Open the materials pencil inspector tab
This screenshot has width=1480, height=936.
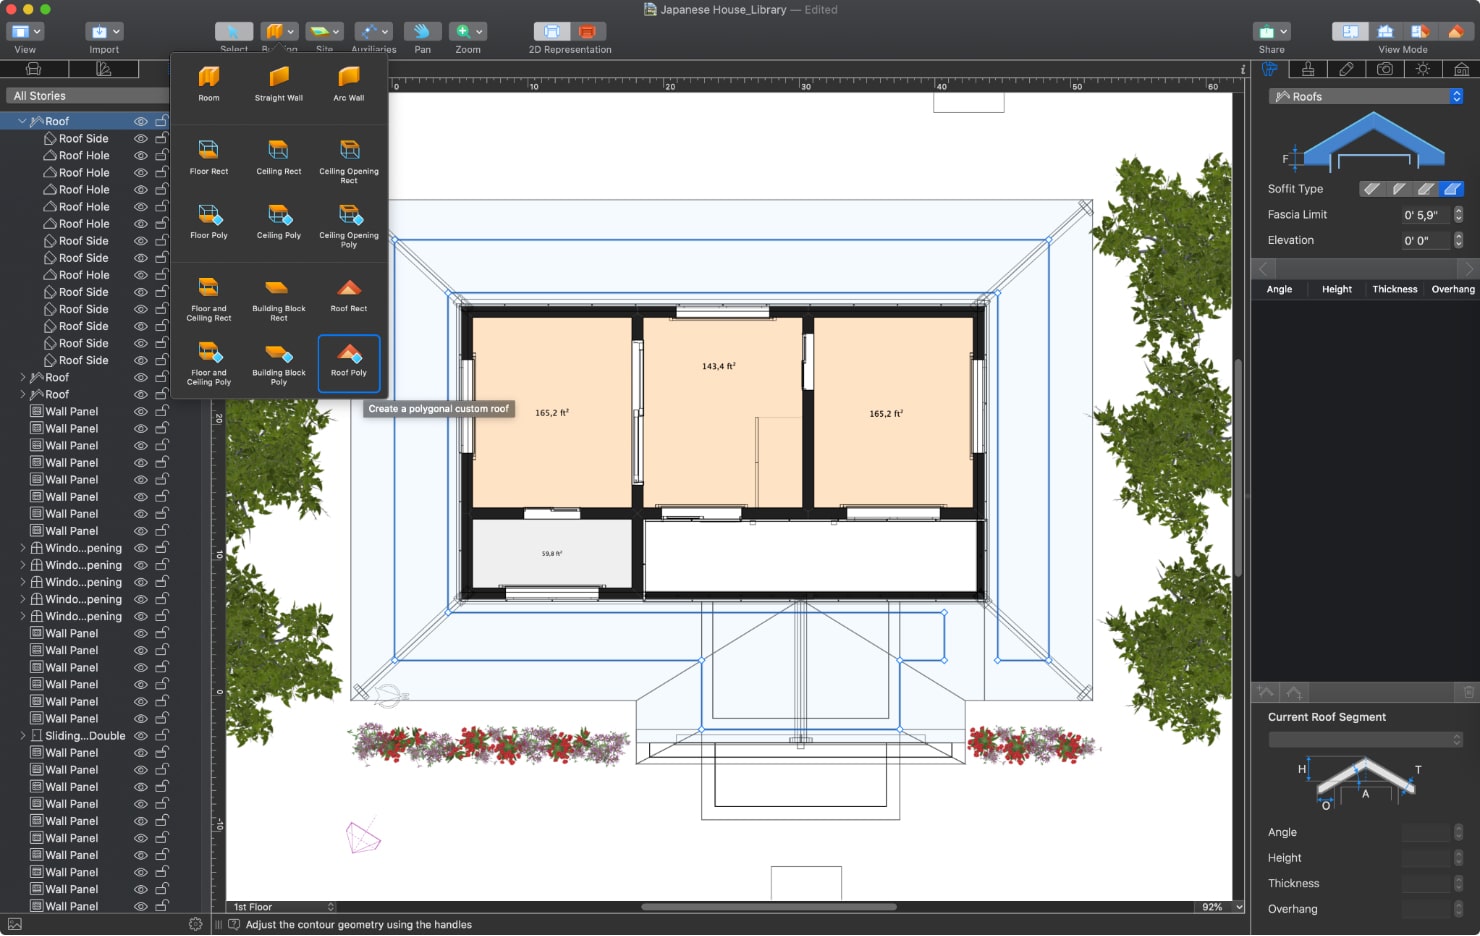tap(1346, 69)
